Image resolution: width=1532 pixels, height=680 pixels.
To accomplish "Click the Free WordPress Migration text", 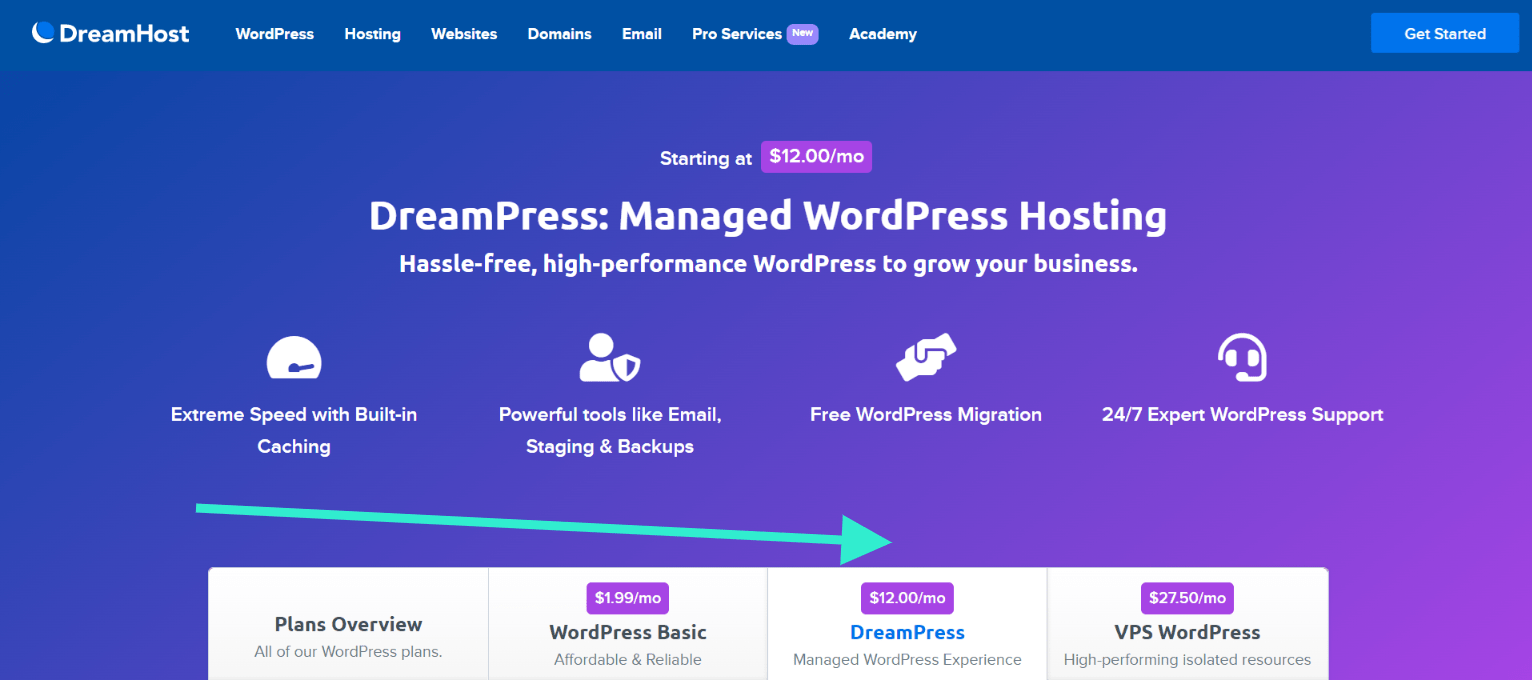I will [x=926, y=414].
